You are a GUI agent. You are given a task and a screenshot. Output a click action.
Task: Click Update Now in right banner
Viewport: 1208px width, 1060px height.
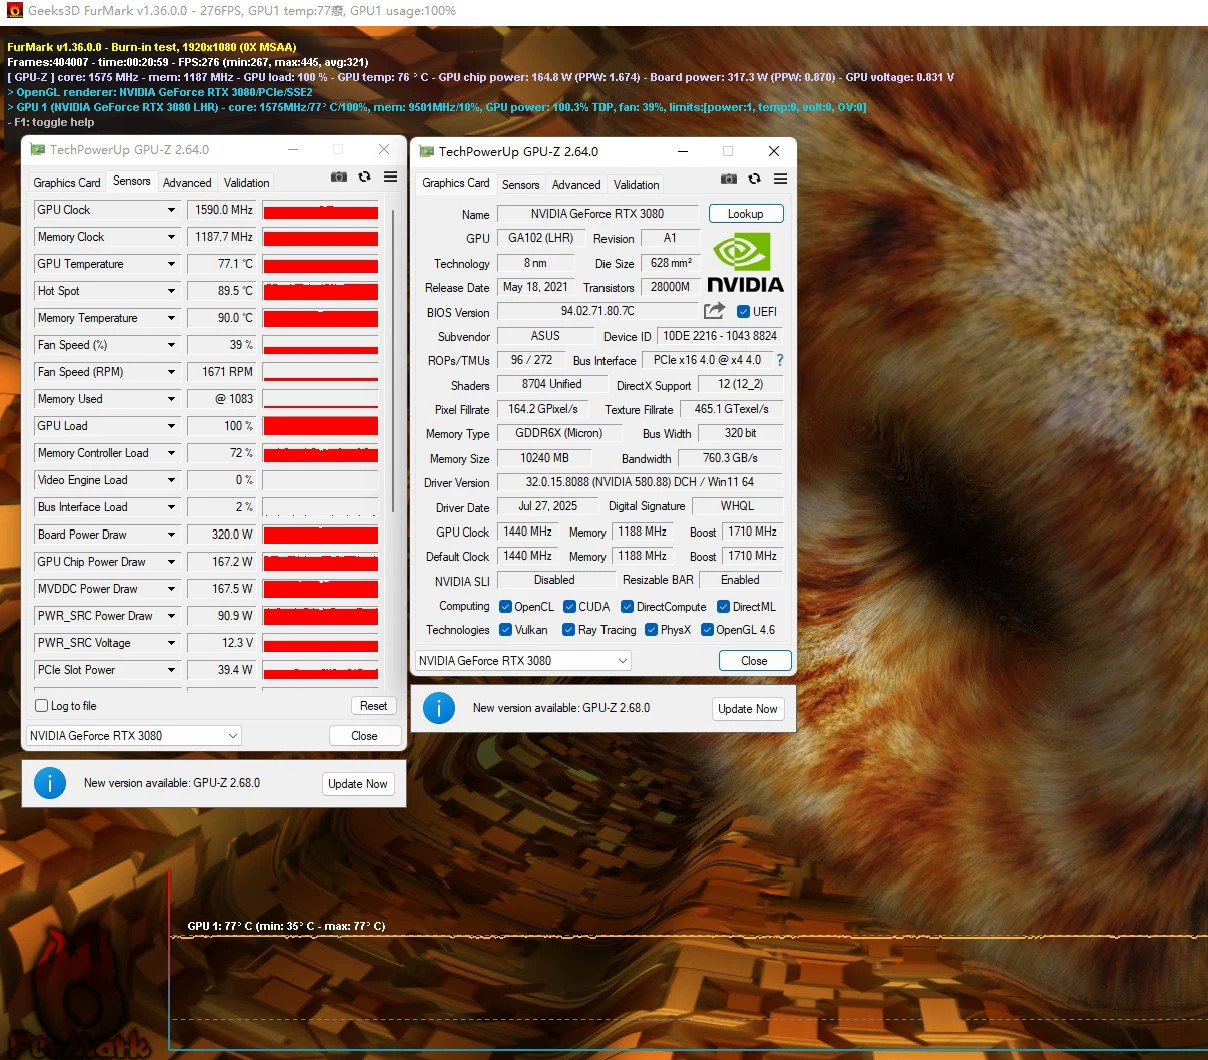pos(748,709)
